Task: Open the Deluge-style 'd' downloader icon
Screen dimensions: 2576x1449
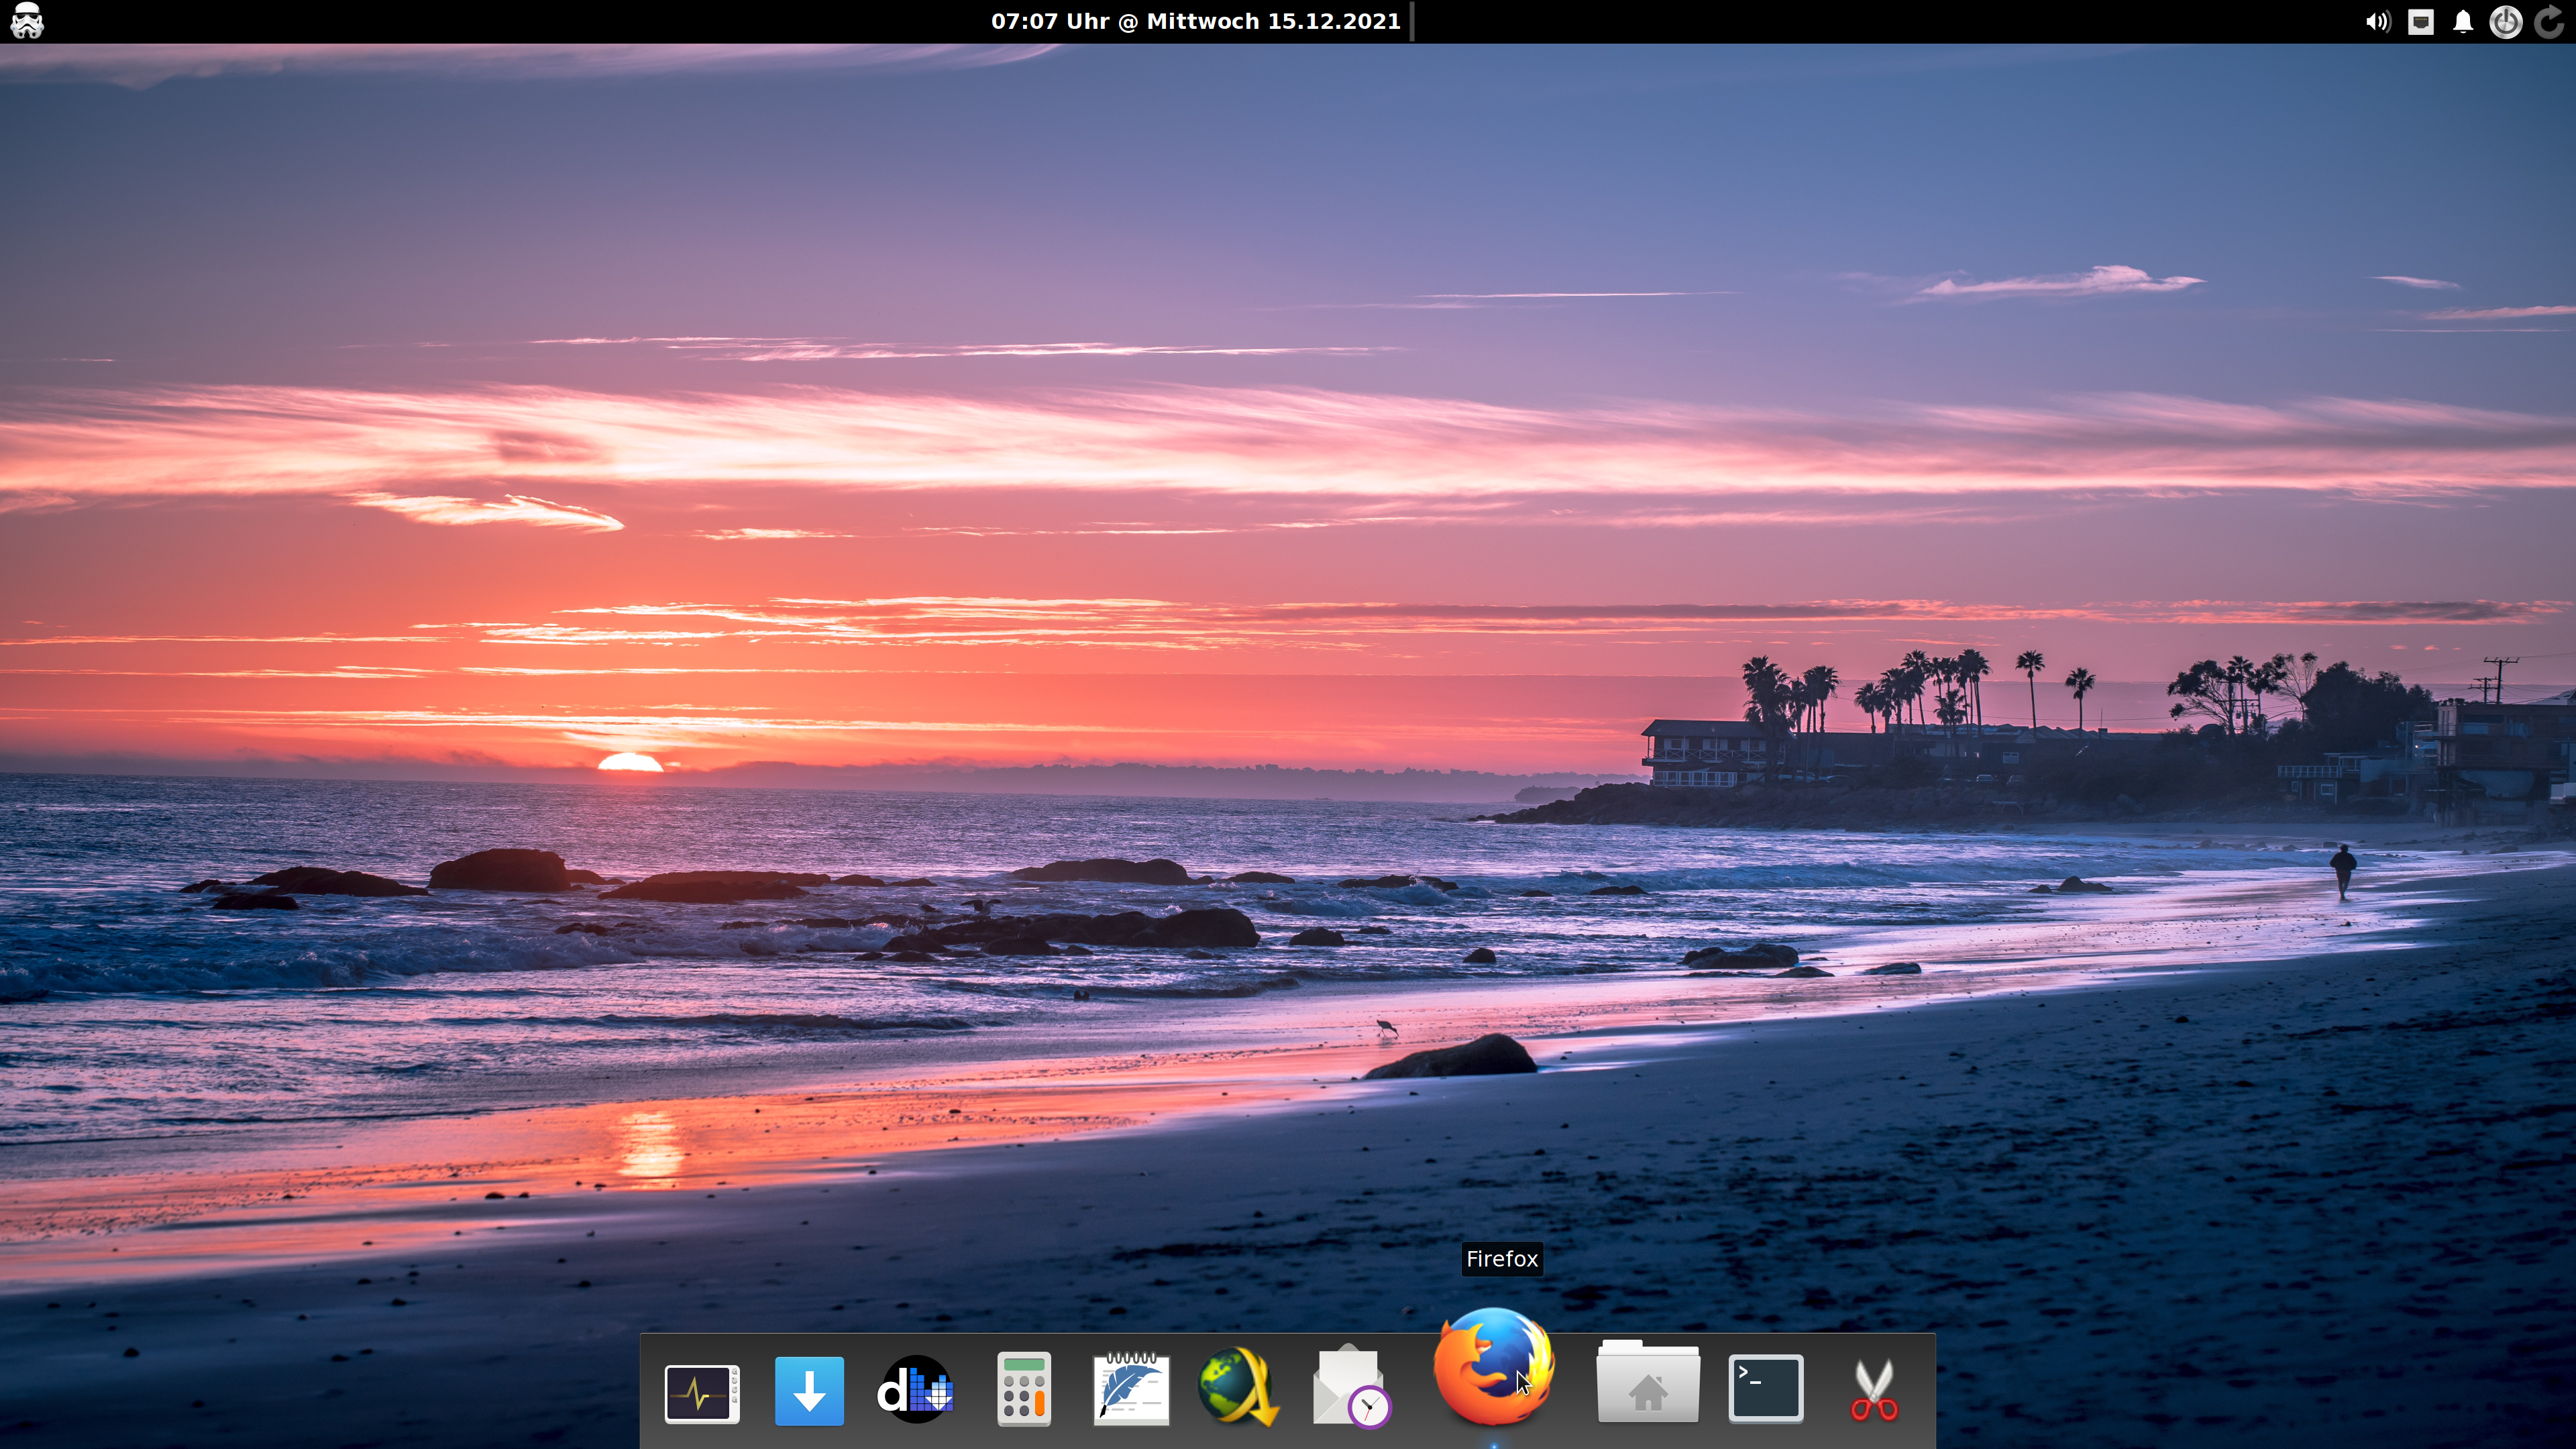Action: coord(915,1389)
